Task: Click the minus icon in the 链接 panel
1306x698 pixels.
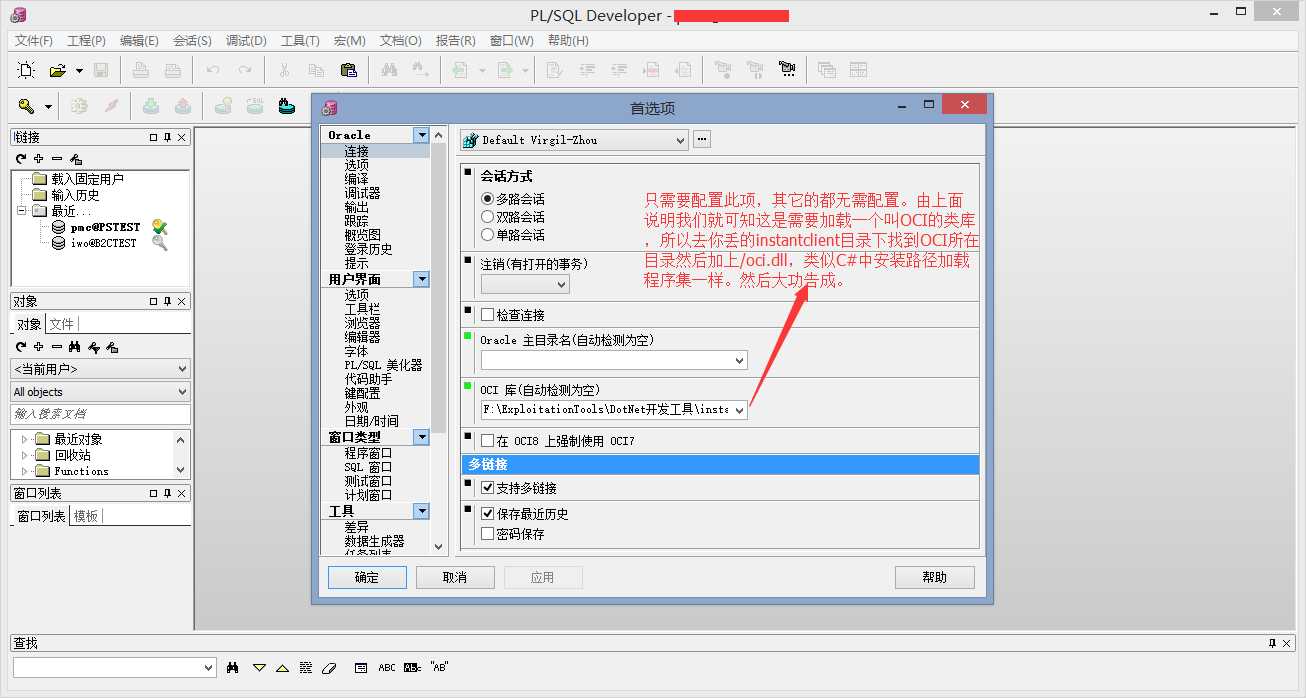Action: [x=57, y=159]
